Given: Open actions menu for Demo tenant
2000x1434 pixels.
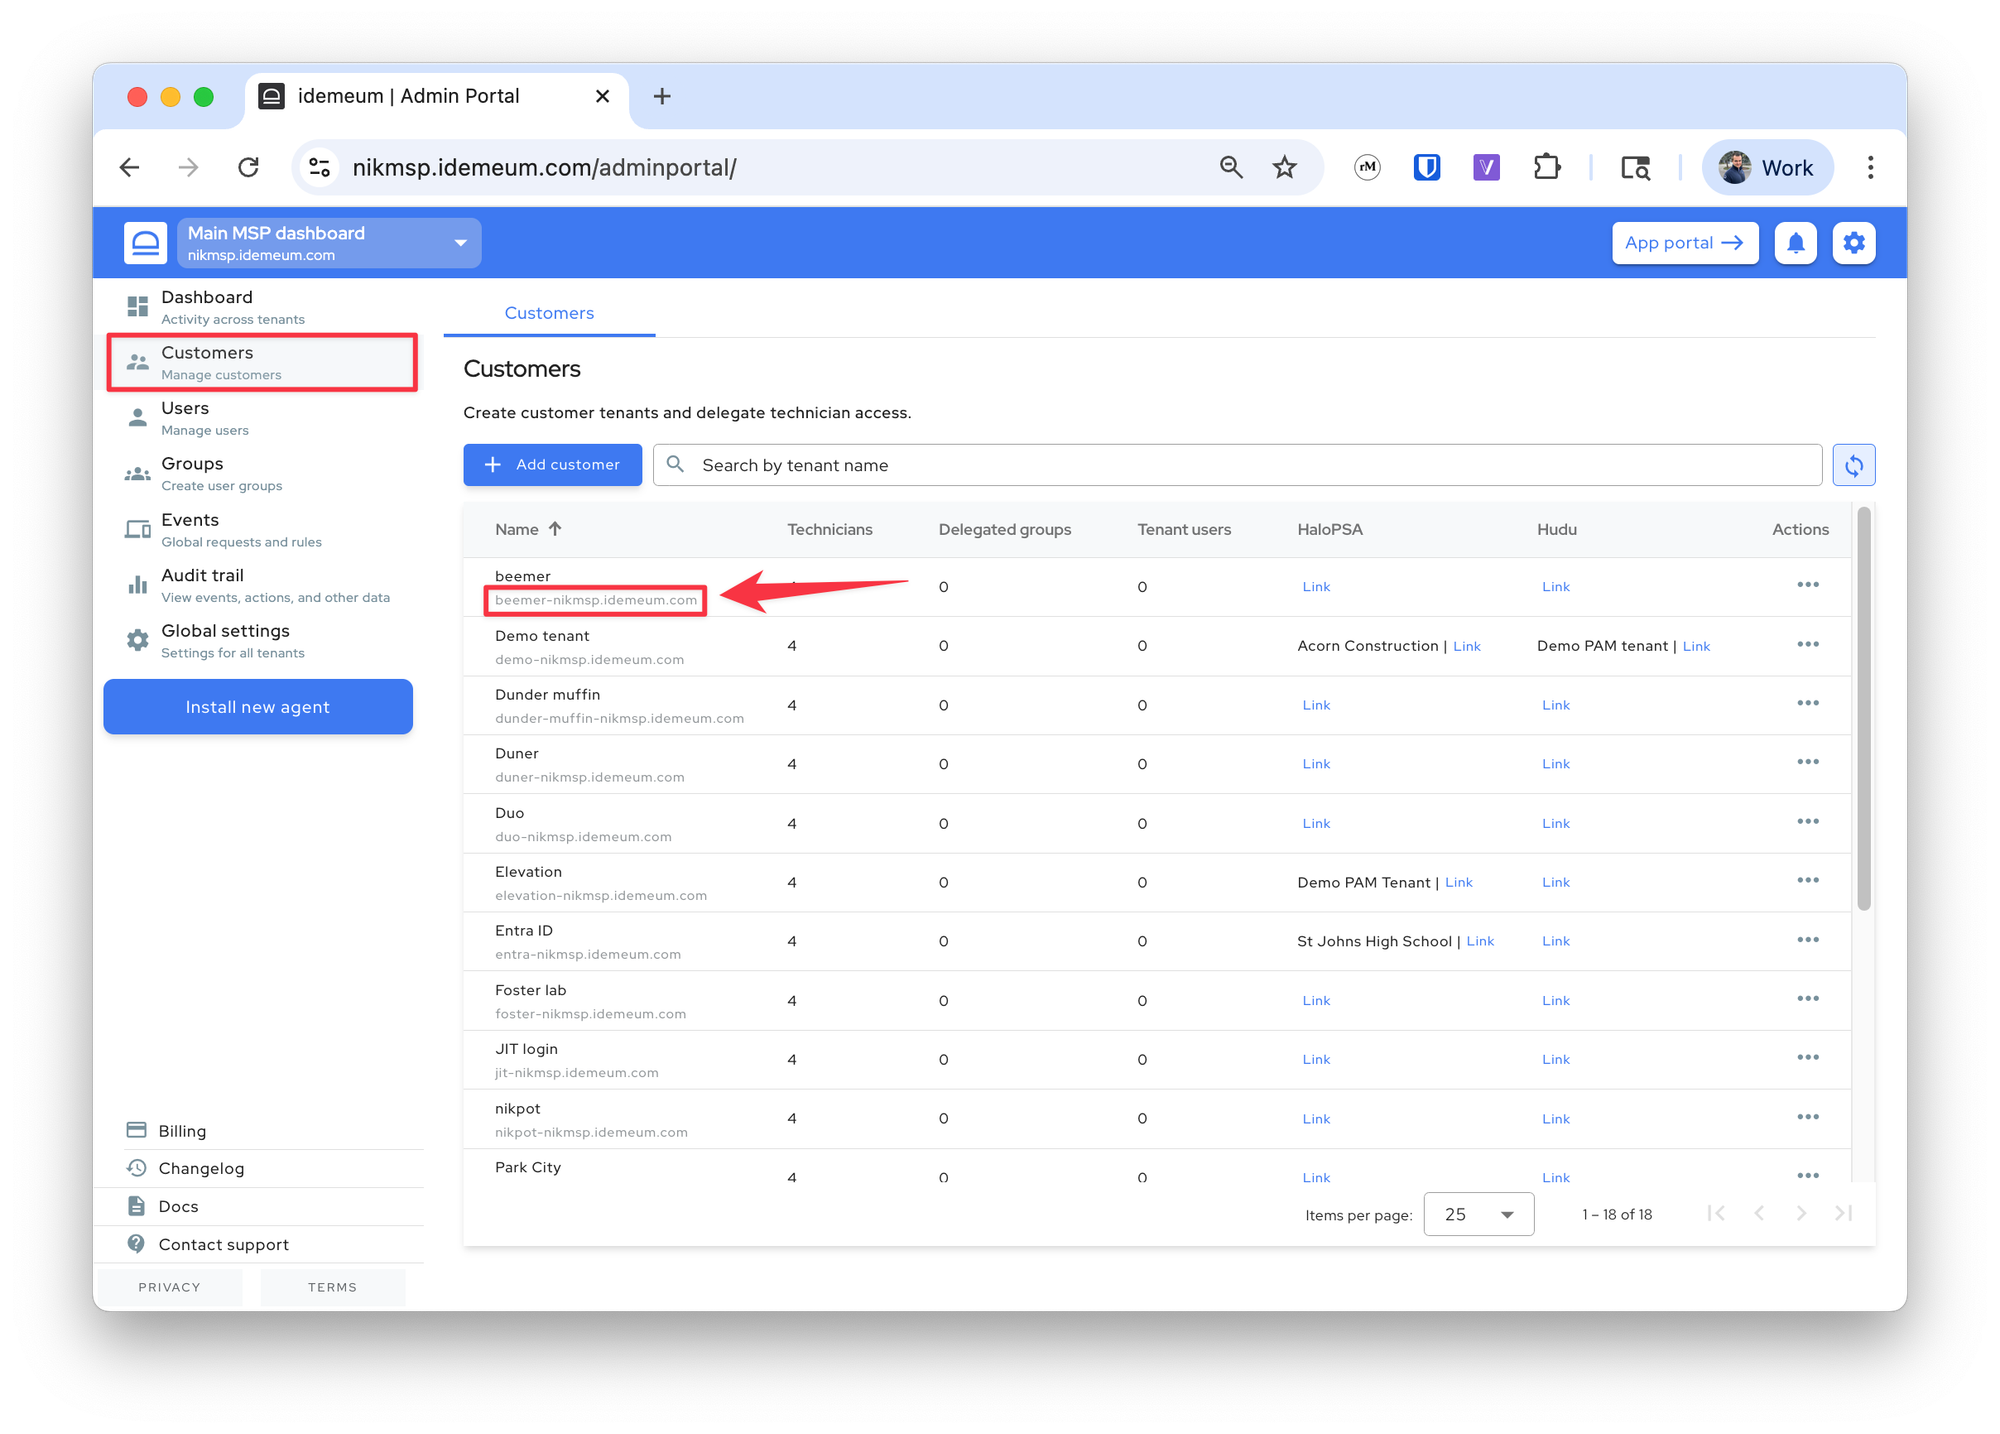Looking at the screenshot, I should 1807,644.
